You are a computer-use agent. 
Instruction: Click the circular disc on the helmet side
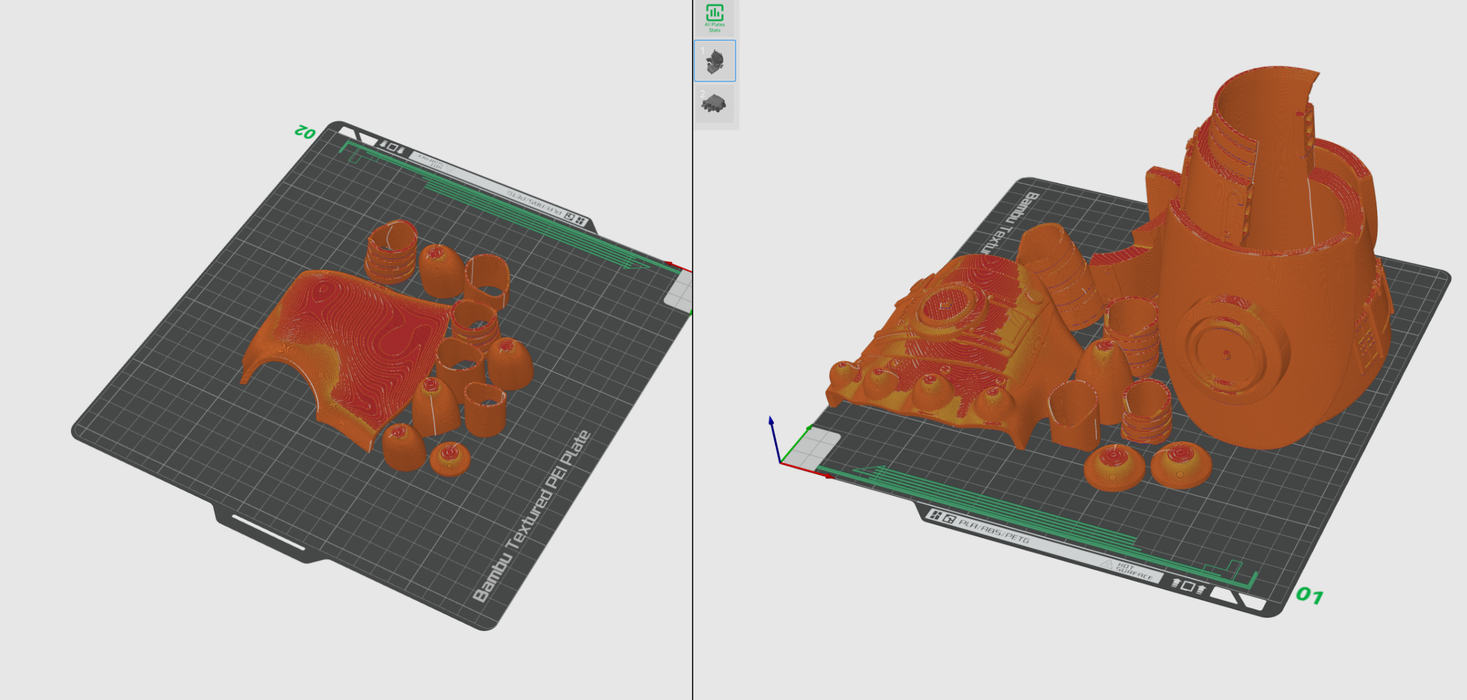tap(1225, 343)
